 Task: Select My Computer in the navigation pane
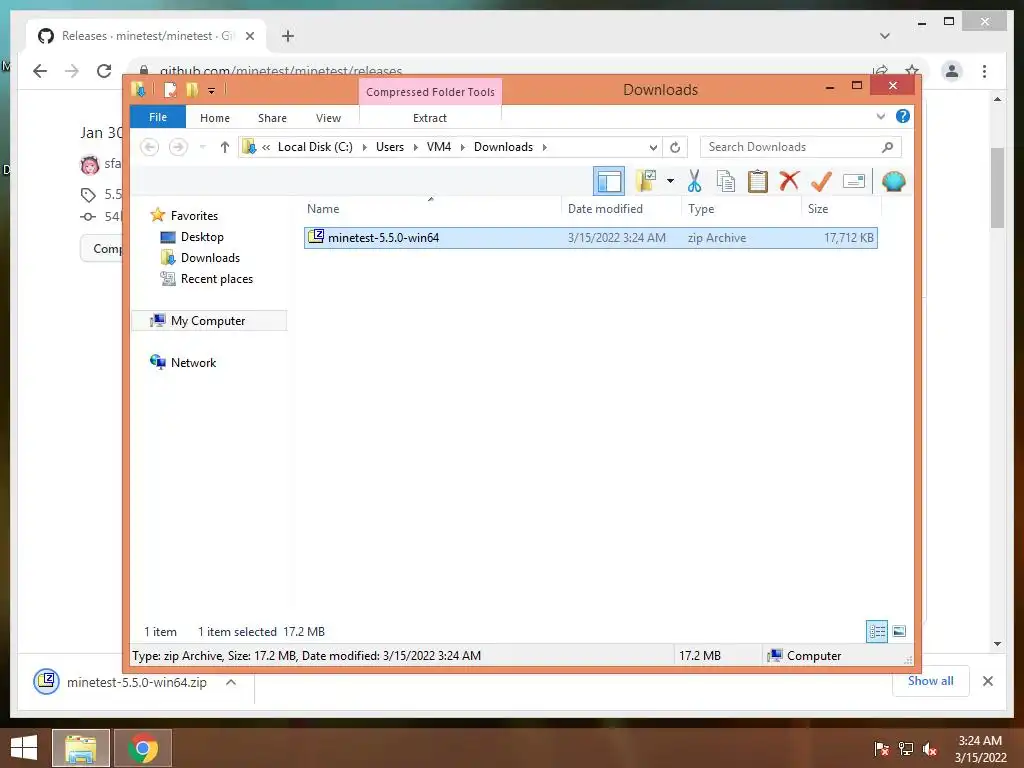click(x=208, y=321)
